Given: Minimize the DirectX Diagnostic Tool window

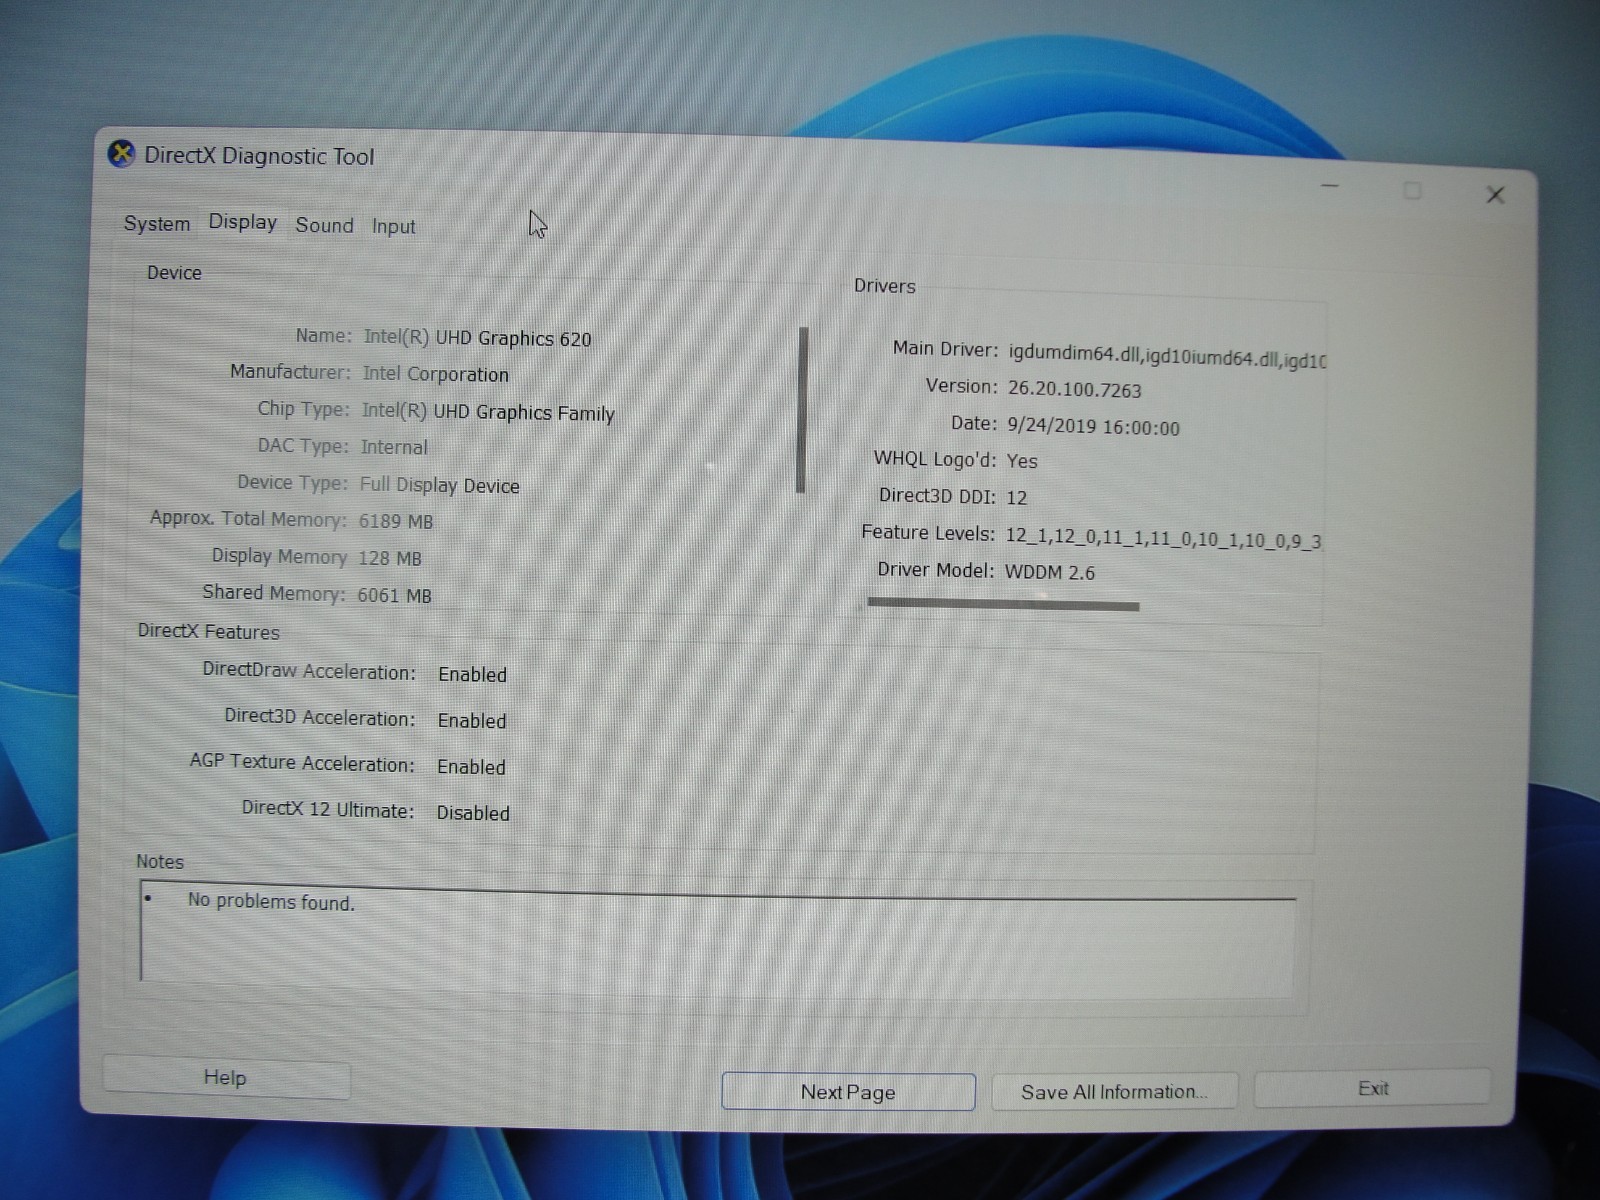Looking at the screenshot, I should coord(1330,186).
